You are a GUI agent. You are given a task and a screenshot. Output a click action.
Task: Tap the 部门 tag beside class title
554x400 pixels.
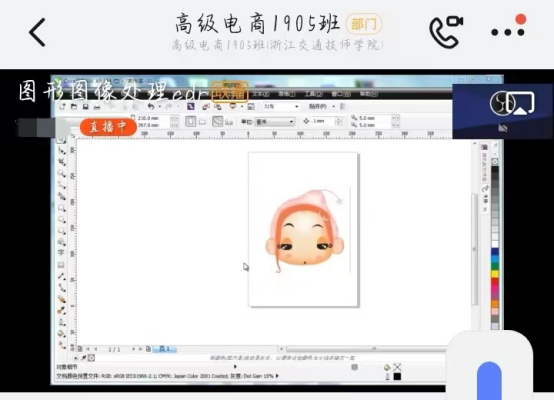click(x=364, y=24)
